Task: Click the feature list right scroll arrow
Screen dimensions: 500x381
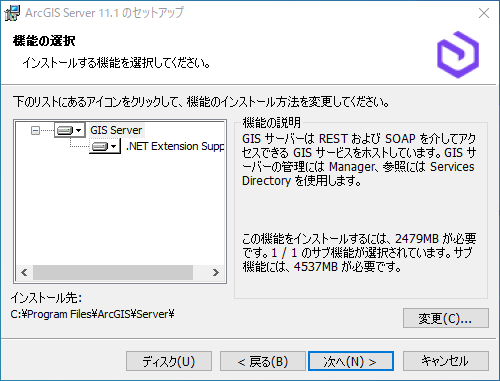Action: (x=216, y=273)
